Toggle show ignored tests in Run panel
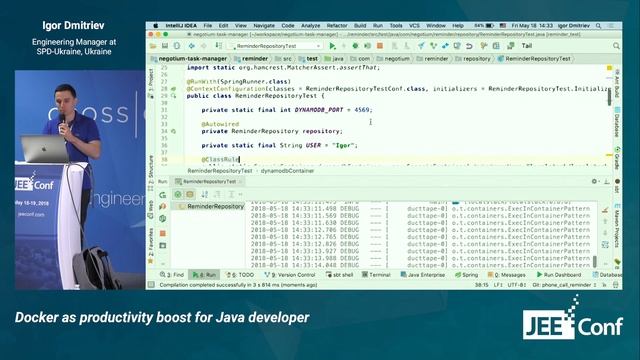This screenshot has height=360, width=640. coord(190,195)
